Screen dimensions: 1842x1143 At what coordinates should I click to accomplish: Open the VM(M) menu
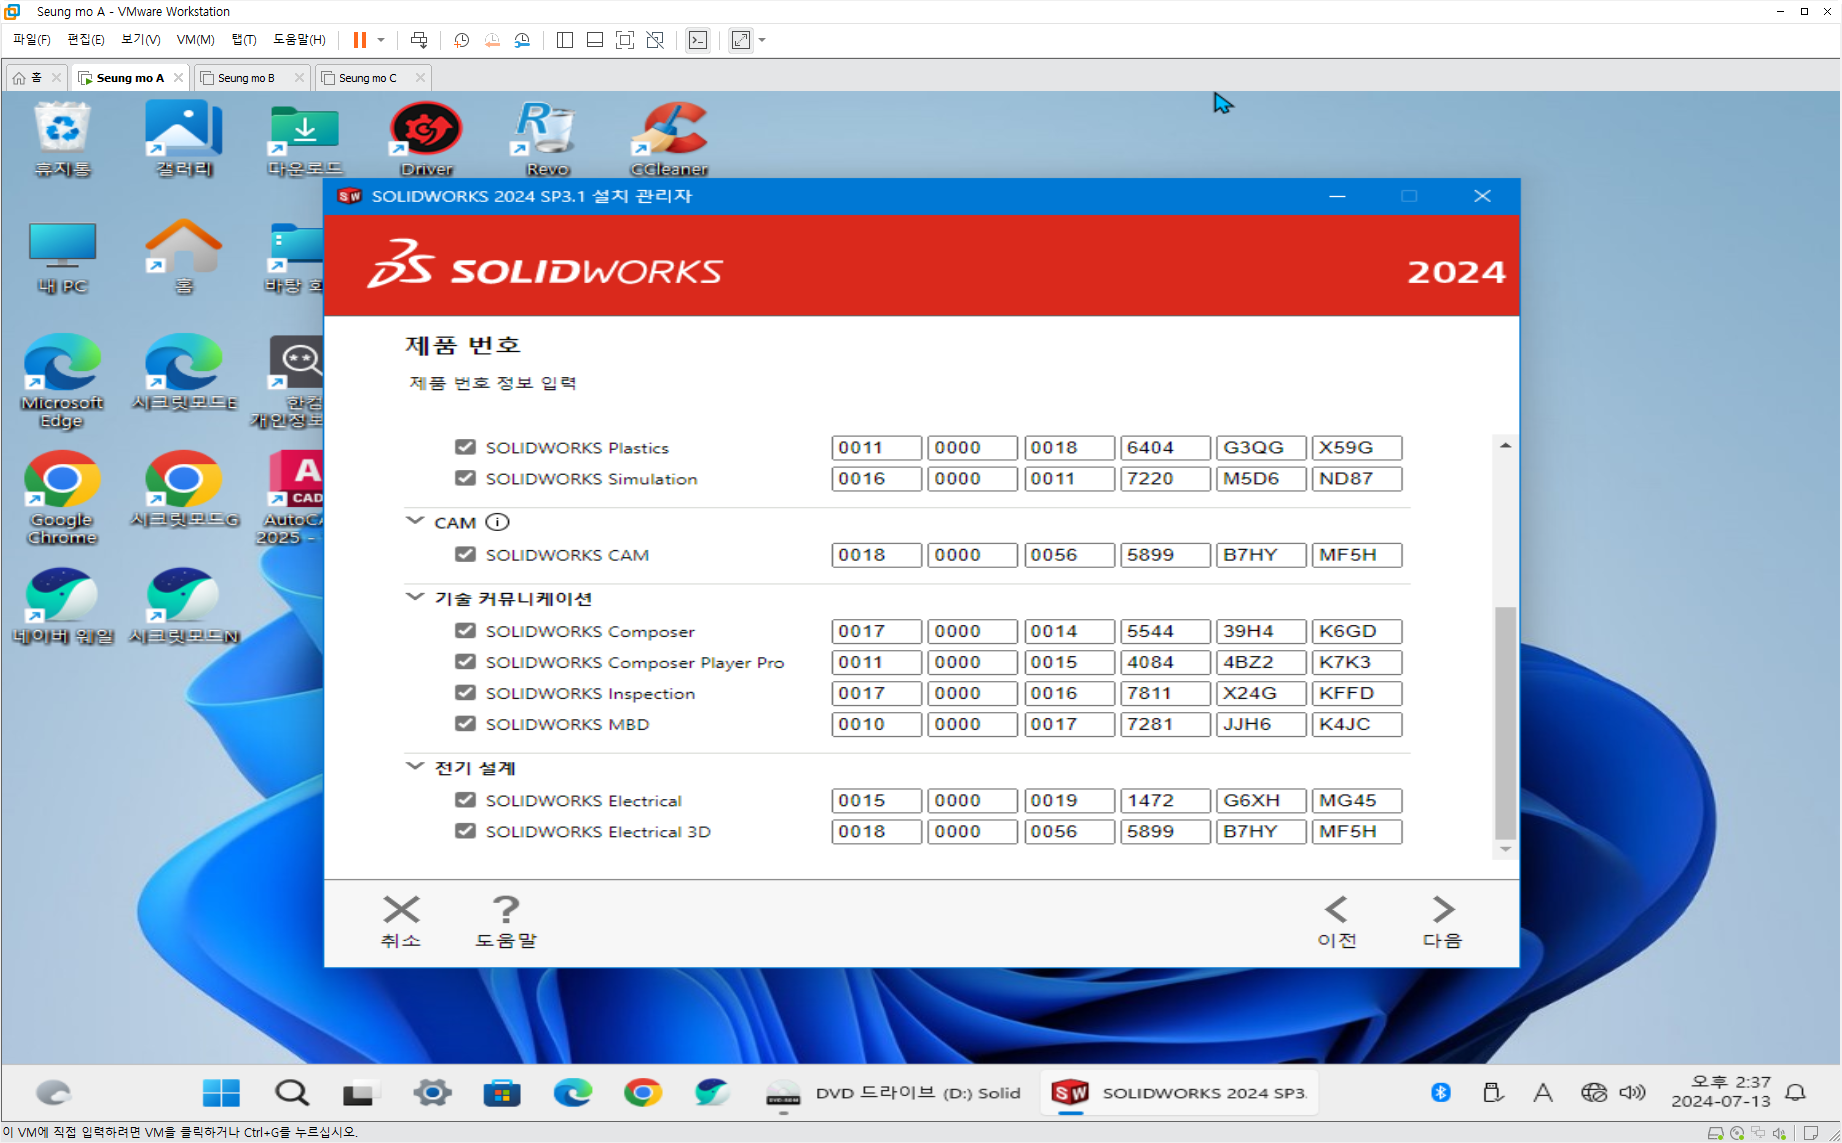196,40
